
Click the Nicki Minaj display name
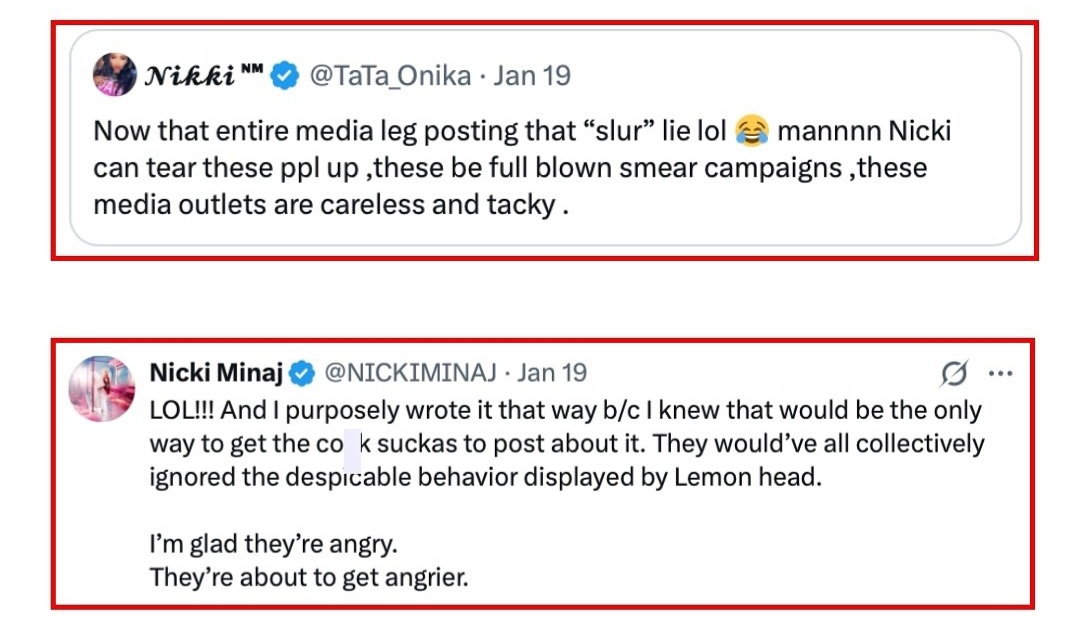pyautogui.click(x=216, y=373)
